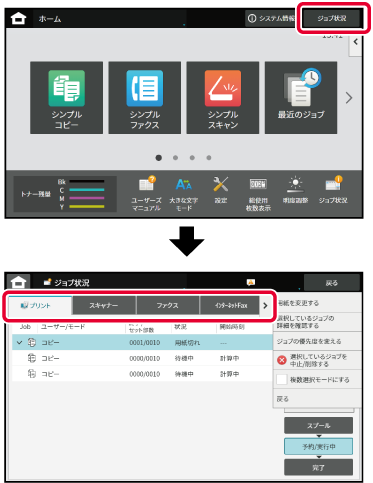The height and width of the screenshot is (483, 373).
Task: Choose ジョブの優先度を変える
Action: [x=317, y=341]
